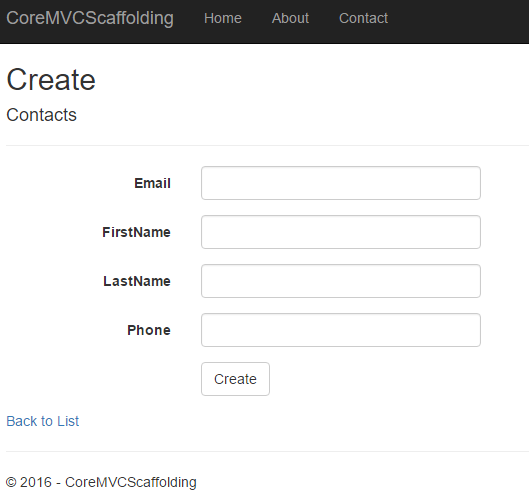Viewport: 529px width, 497px height.
Task: Open the CoreMVCScaffolding brand link
Action: (x=90, y=18)
